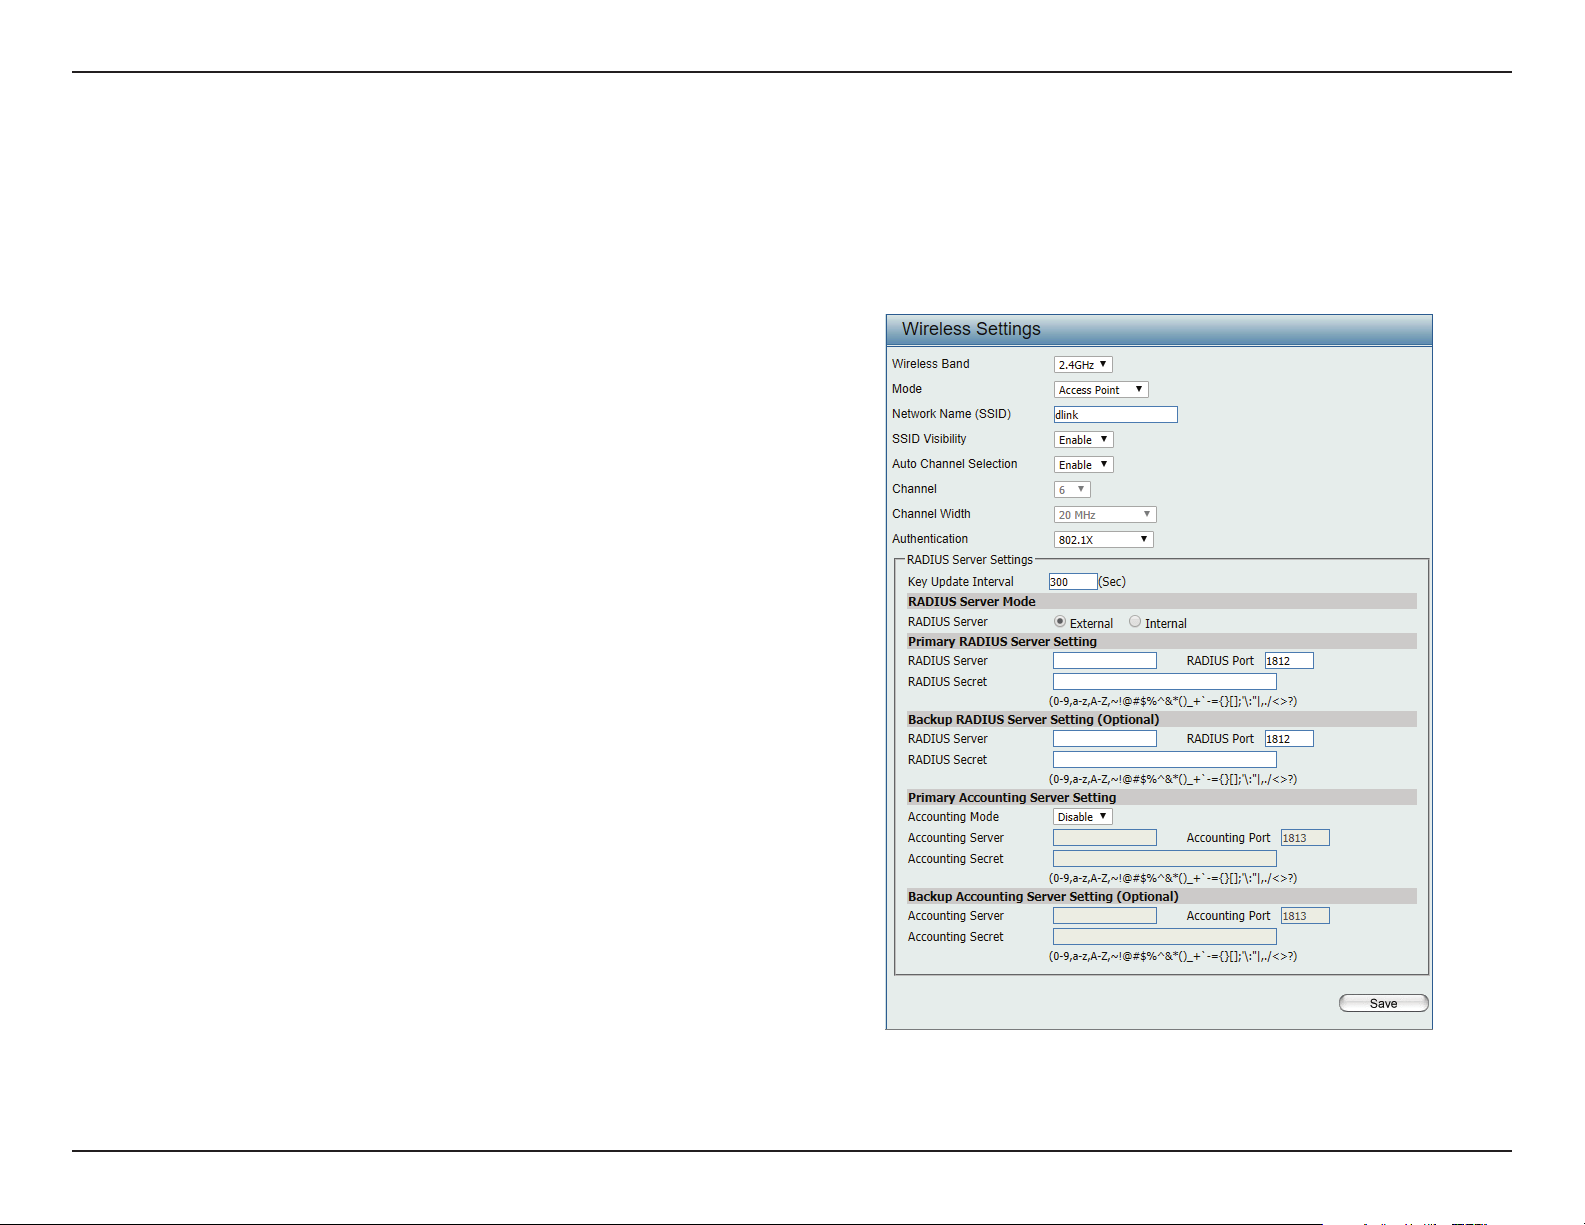Click the Primary Accounting Secret field
Viewport: 1585px width, 1225px height.
pyautogui.click(x=1165, y=859)
